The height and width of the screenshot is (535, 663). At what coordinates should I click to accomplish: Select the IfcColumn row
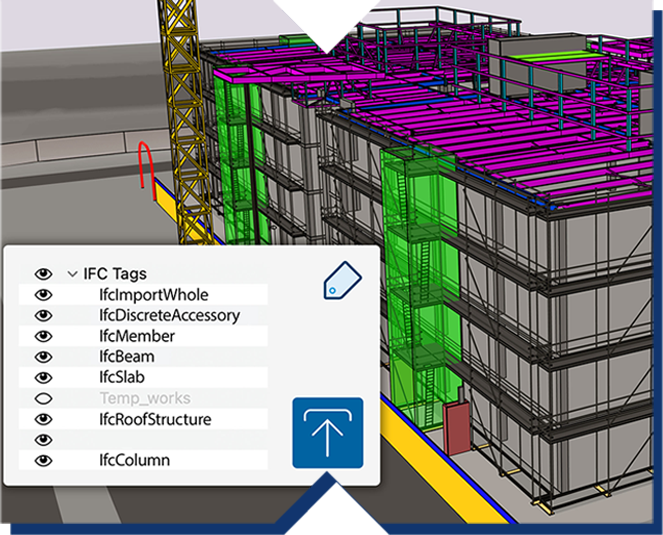143,461
